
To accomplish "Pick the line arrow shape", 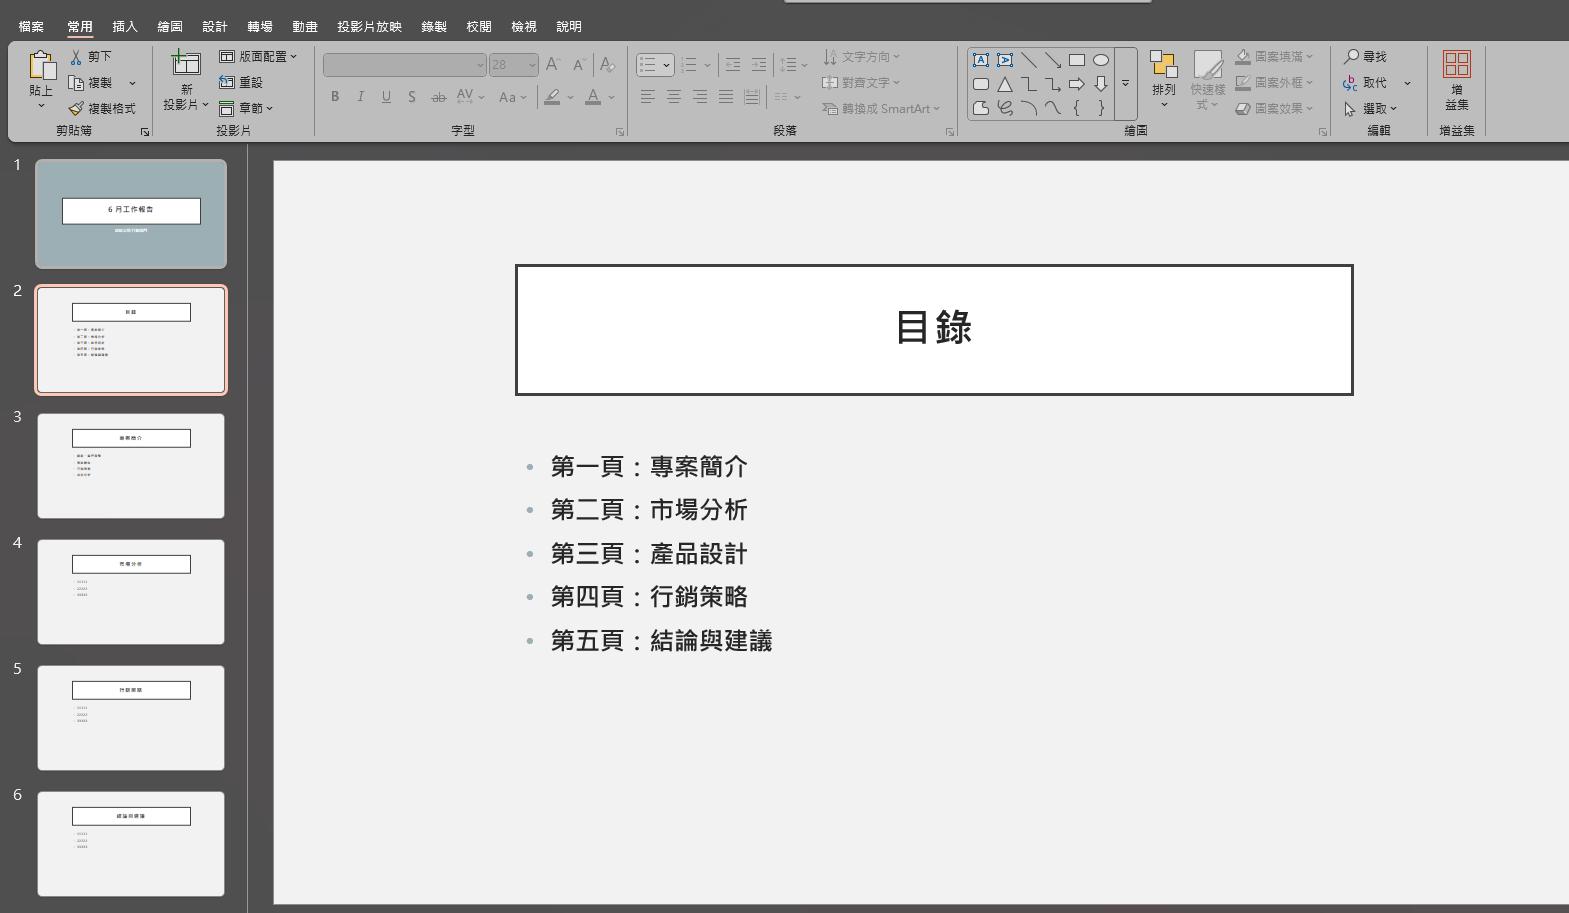I will coord(1053,60).
